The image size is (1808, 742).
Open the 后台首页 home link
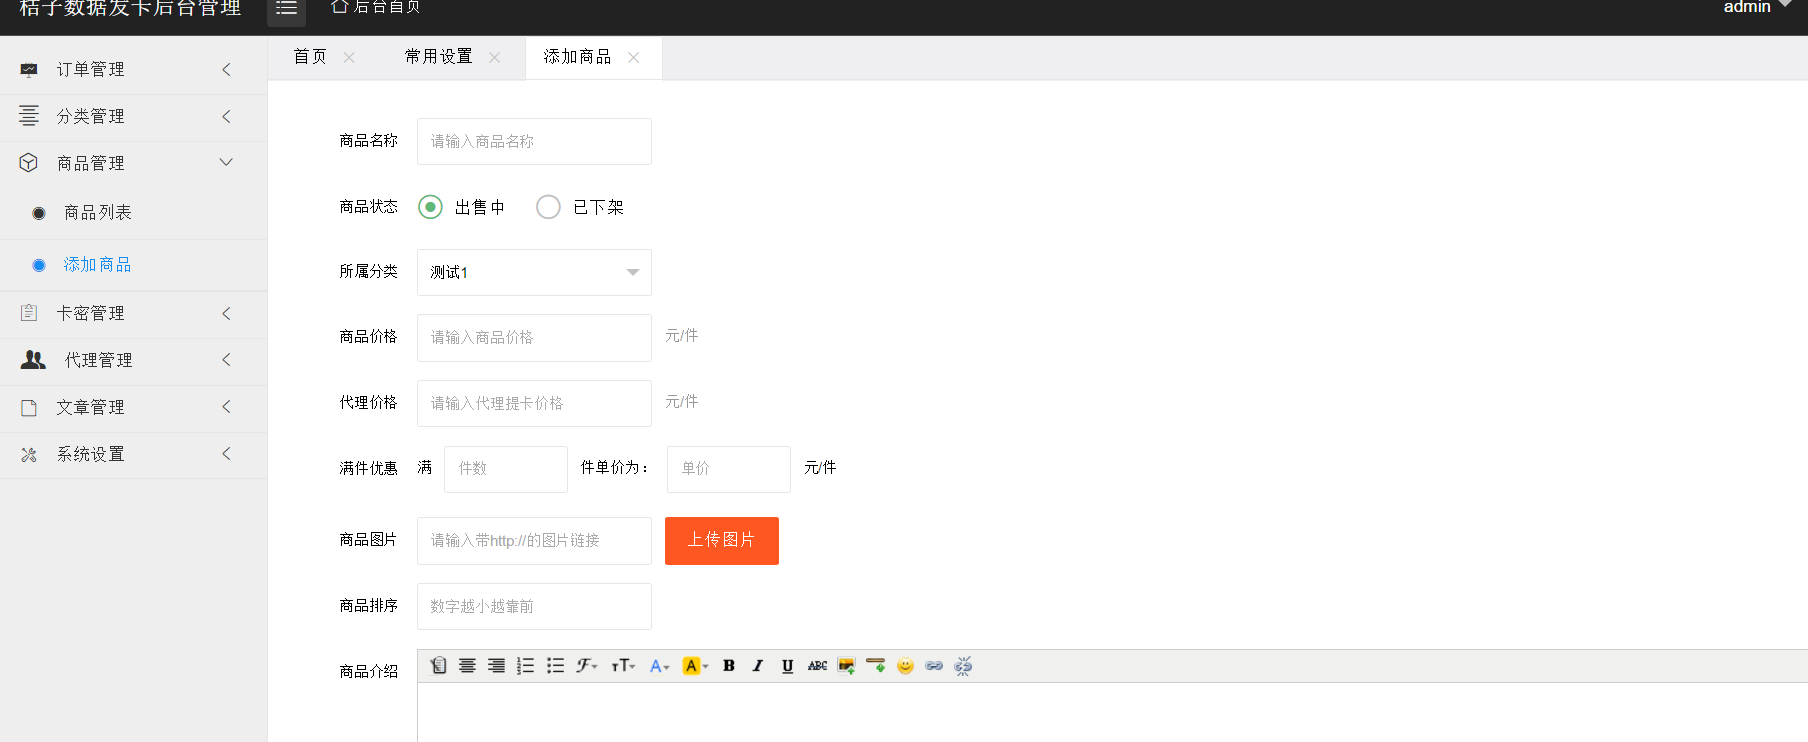376,7
